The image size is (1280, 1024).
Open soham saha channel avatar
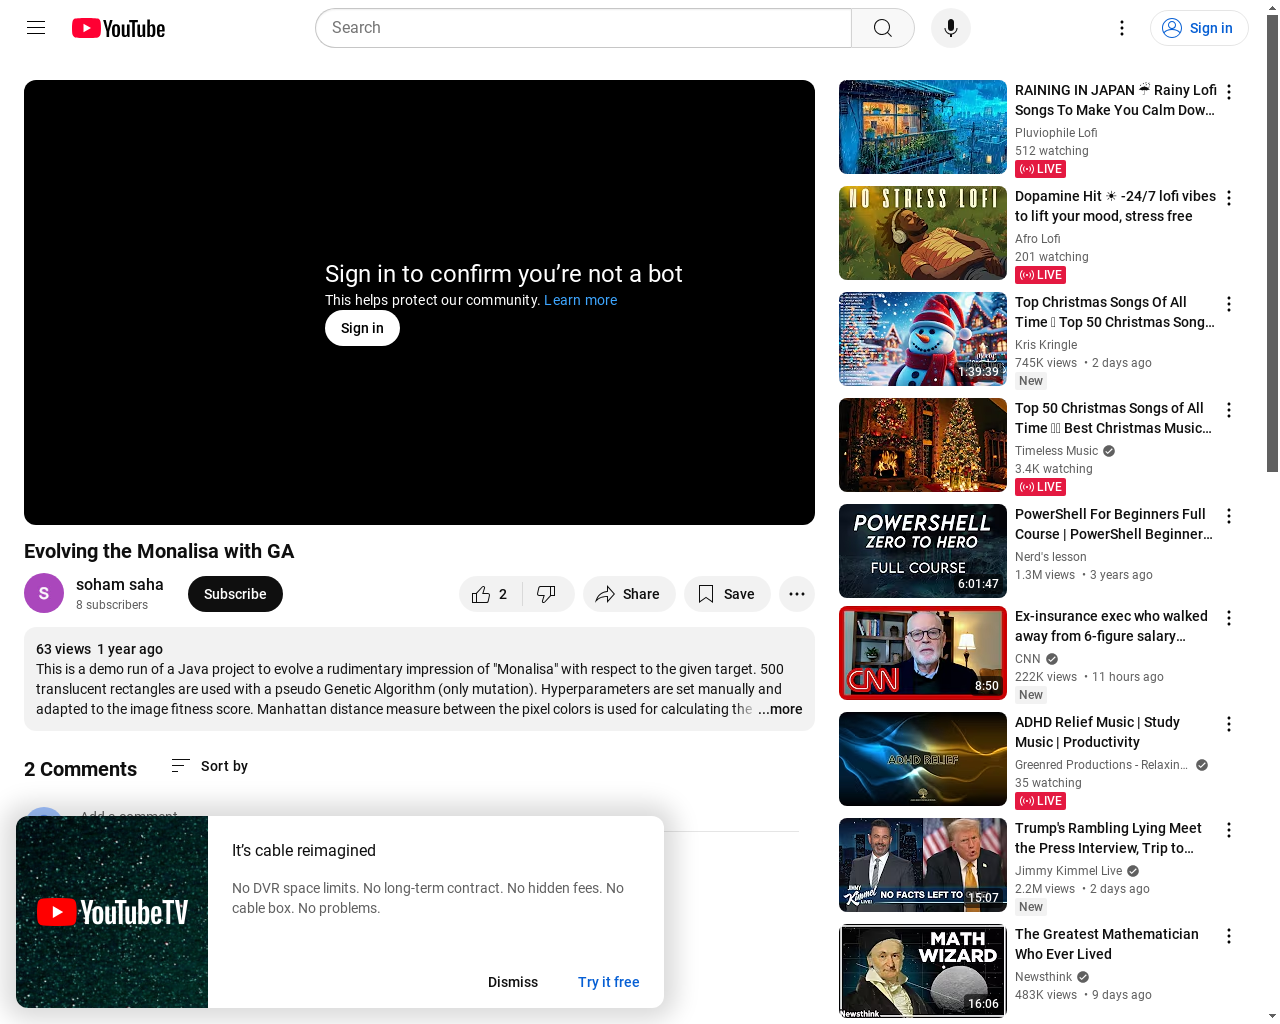[x=44, y=594]
